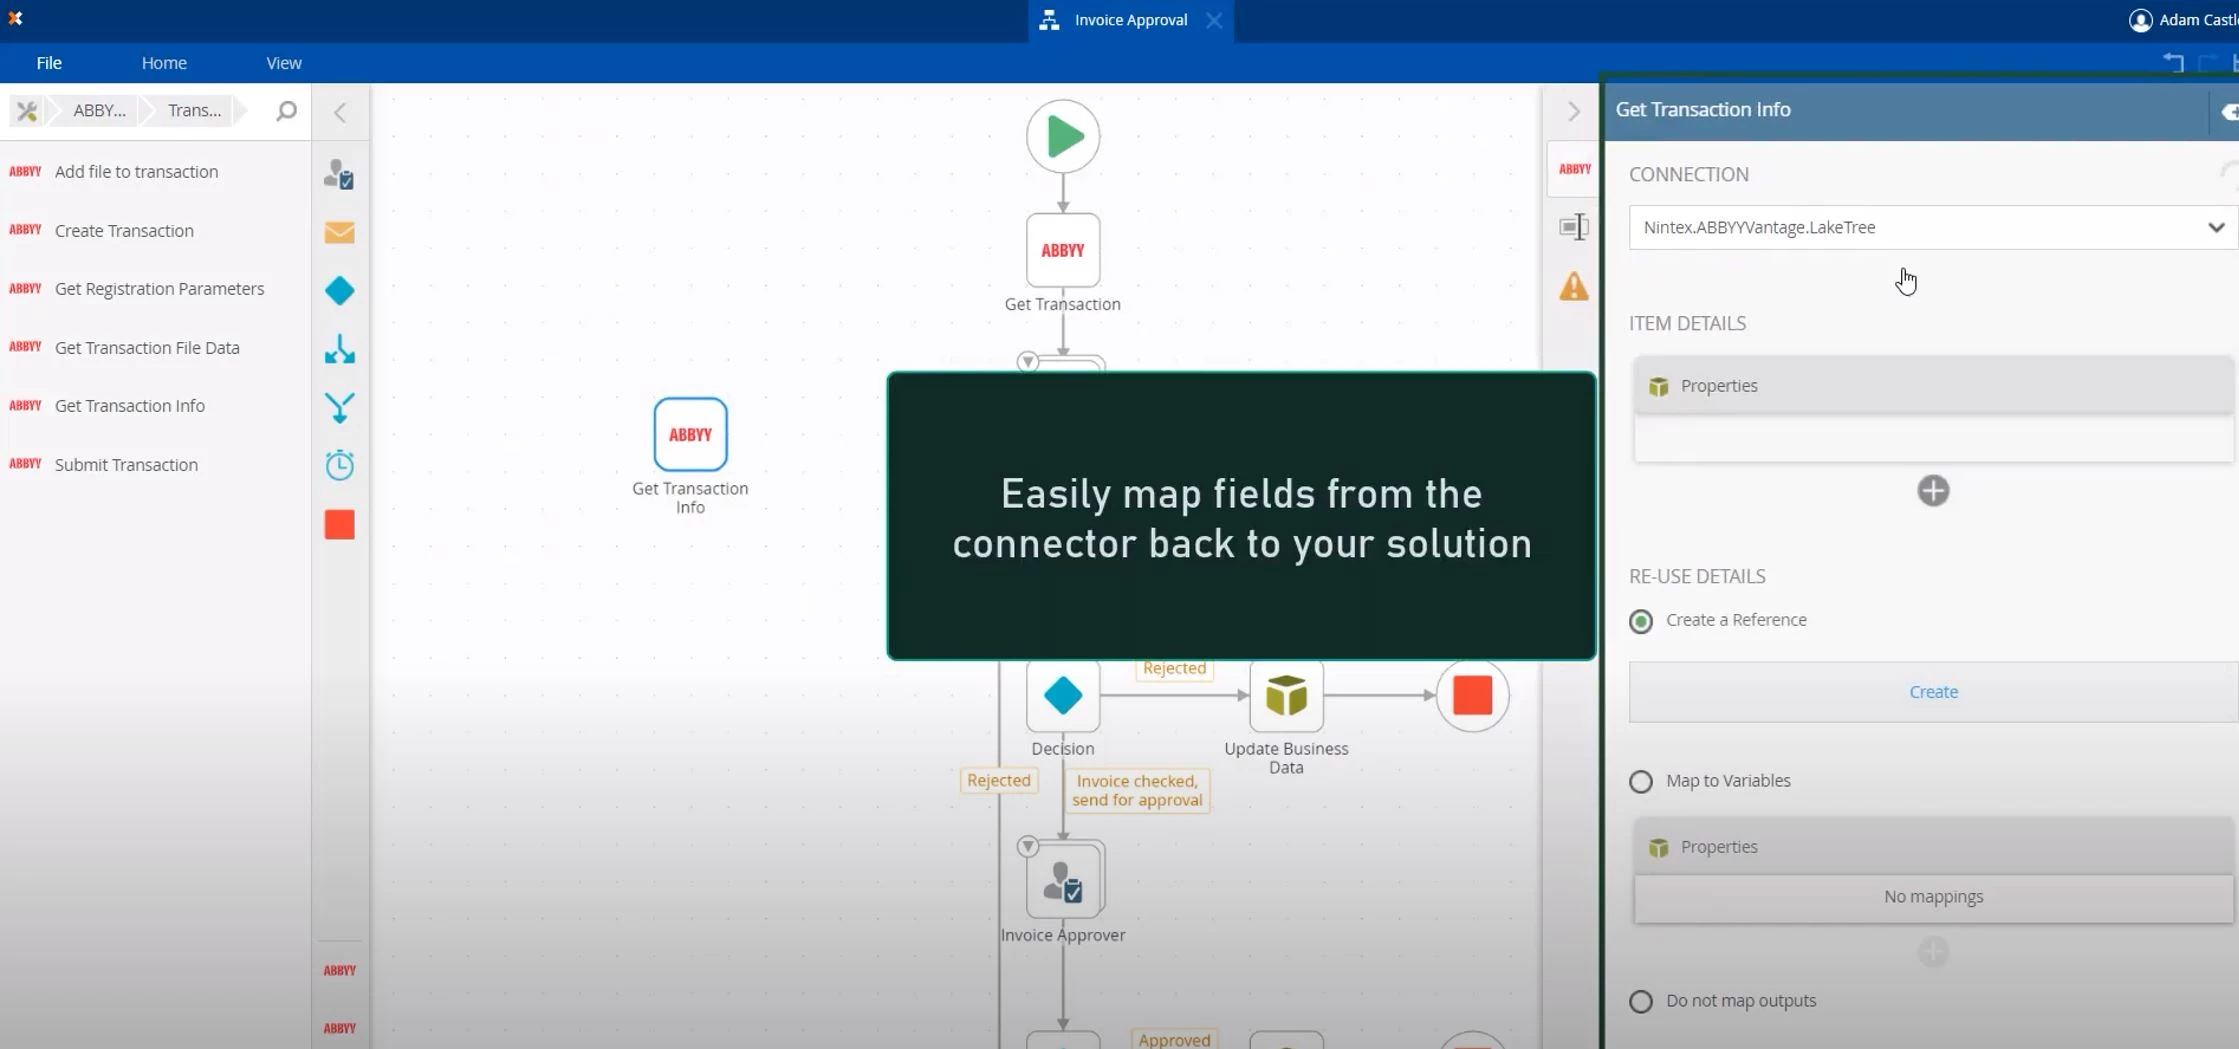Open the View menu tab
The image size is (2239, 1049).
coord(284,63)
